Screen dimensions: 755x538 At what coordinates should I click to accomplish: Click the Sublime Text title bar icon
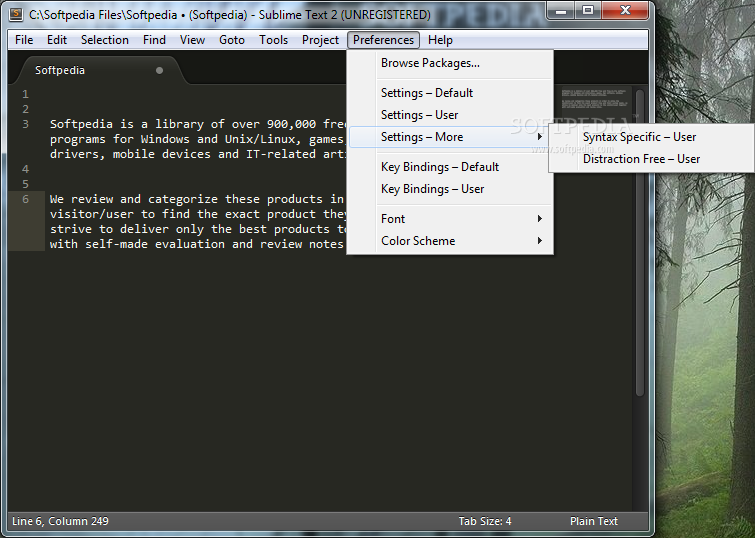(16, 14)
